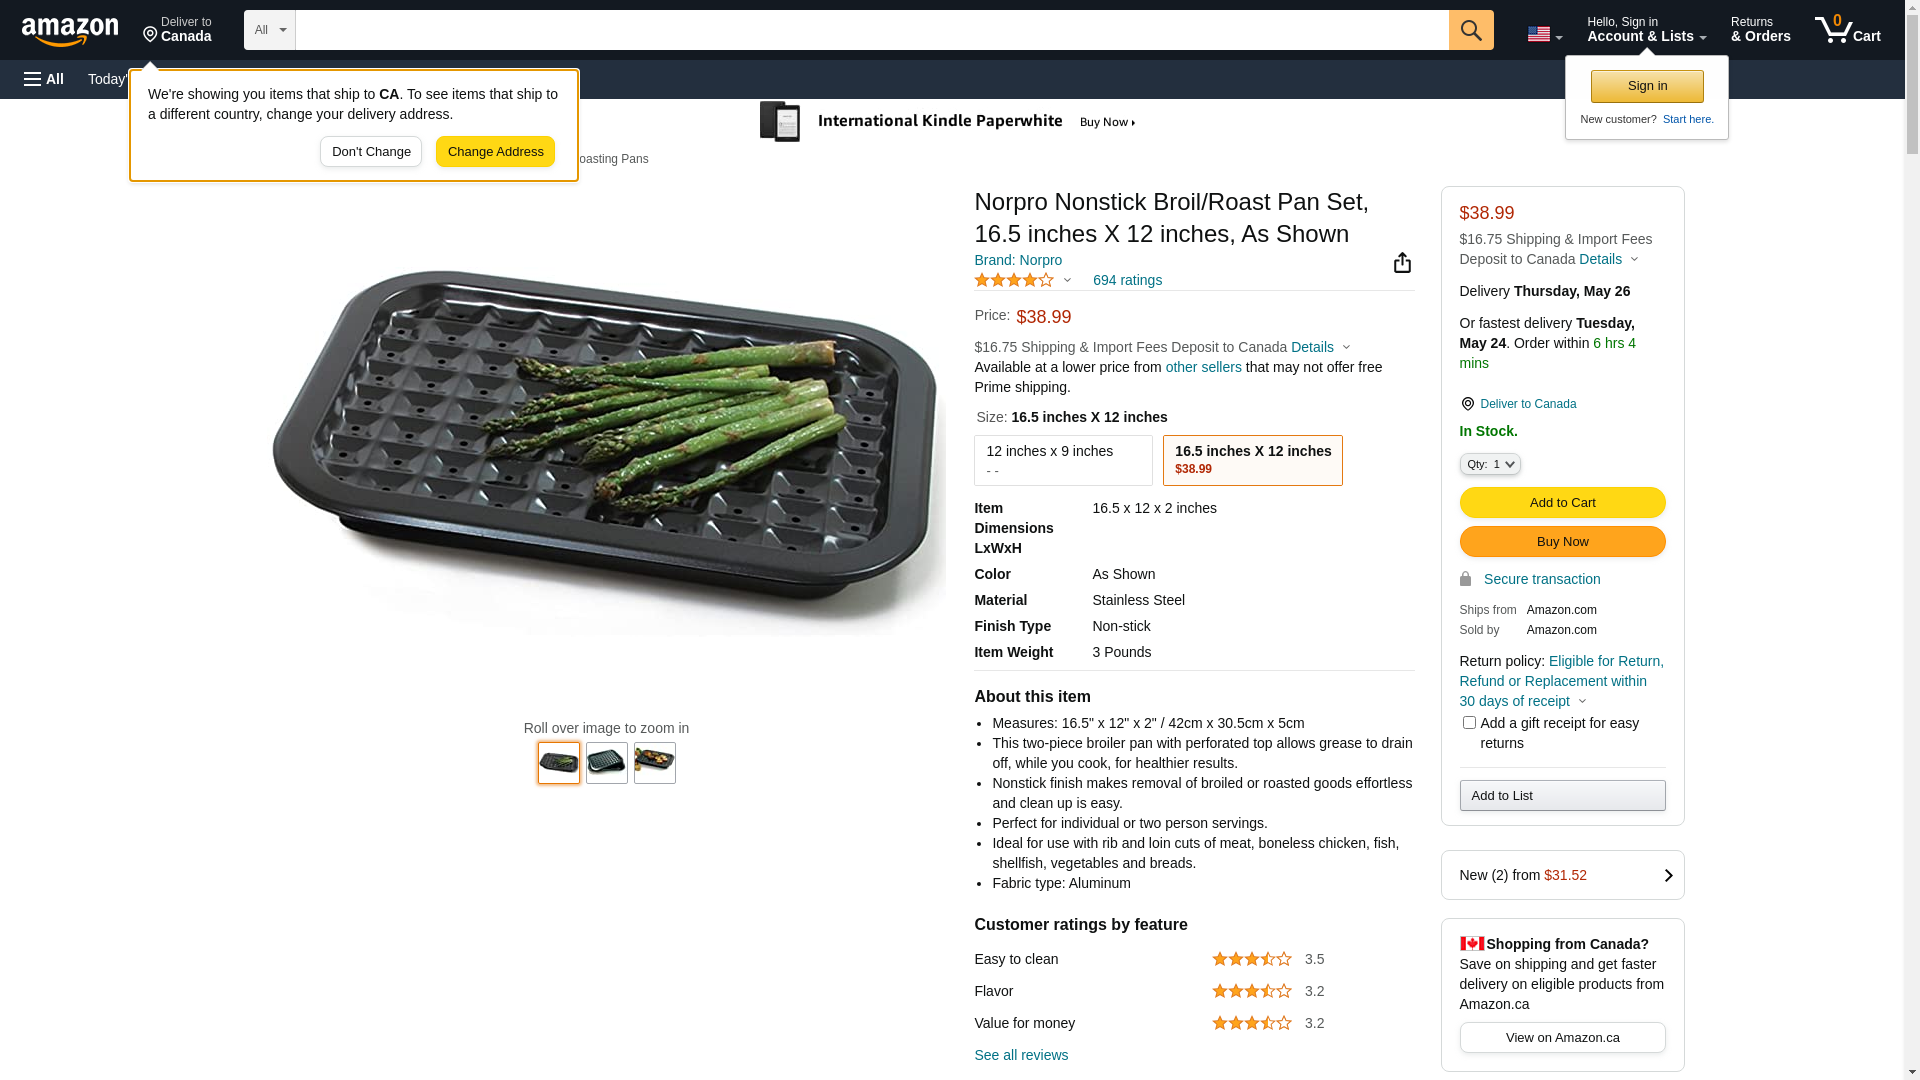The height and width of the screenshot is (1080, 1920).
Task: Select the 16.5 inches X 12 inches size
Action: coord(1252,460)
